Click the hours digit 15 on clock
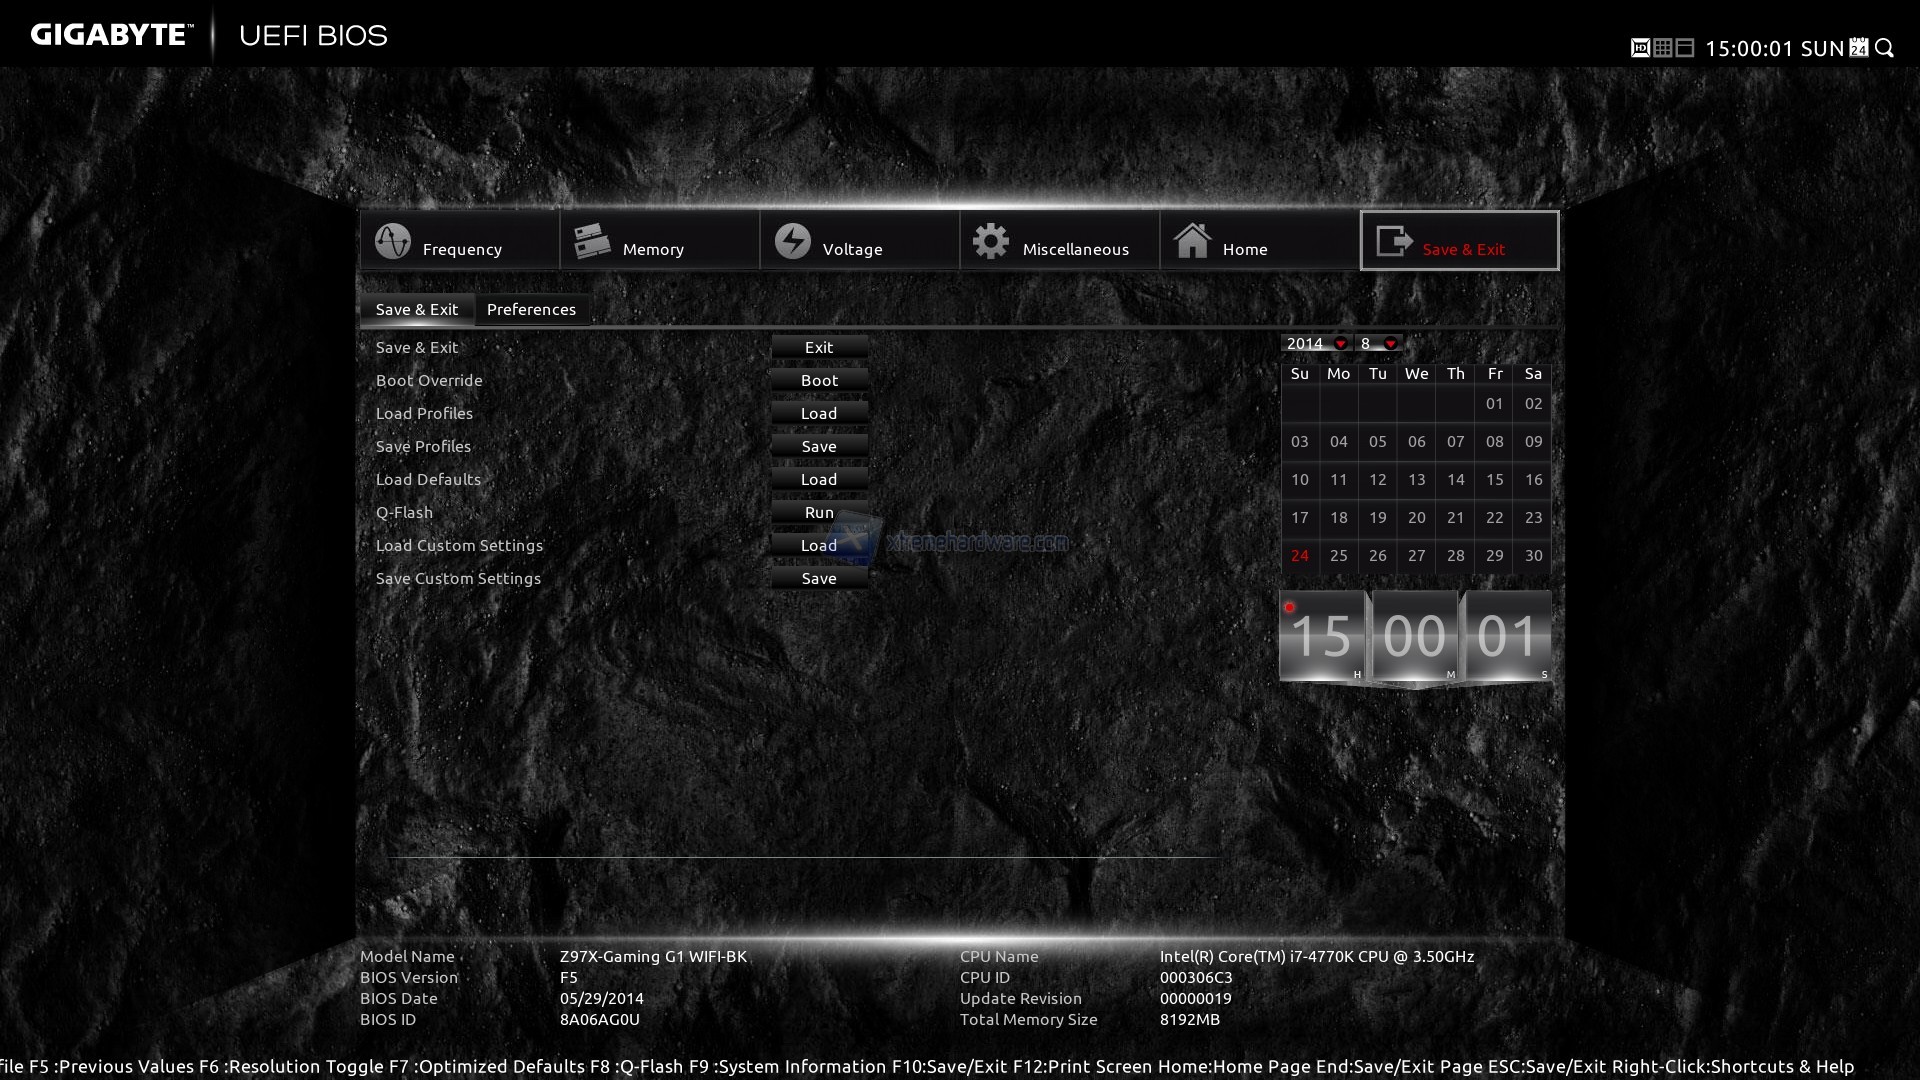 pyautogui.click(x=1322, y=637)
